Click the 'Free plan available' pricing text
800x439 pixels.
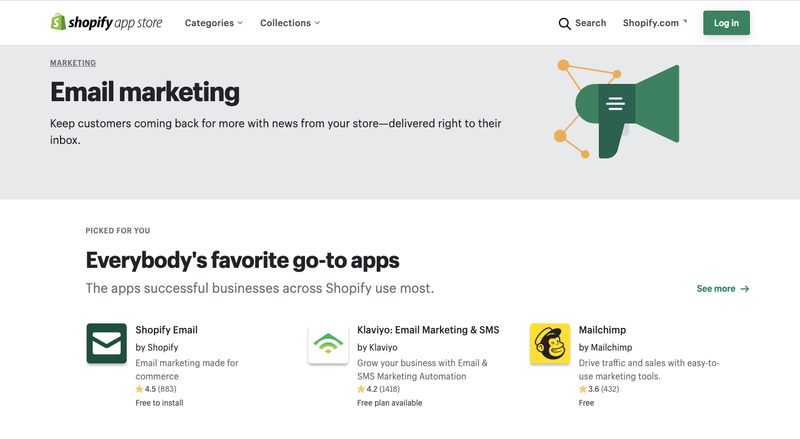pyautogui.click(x=390, y=403)
